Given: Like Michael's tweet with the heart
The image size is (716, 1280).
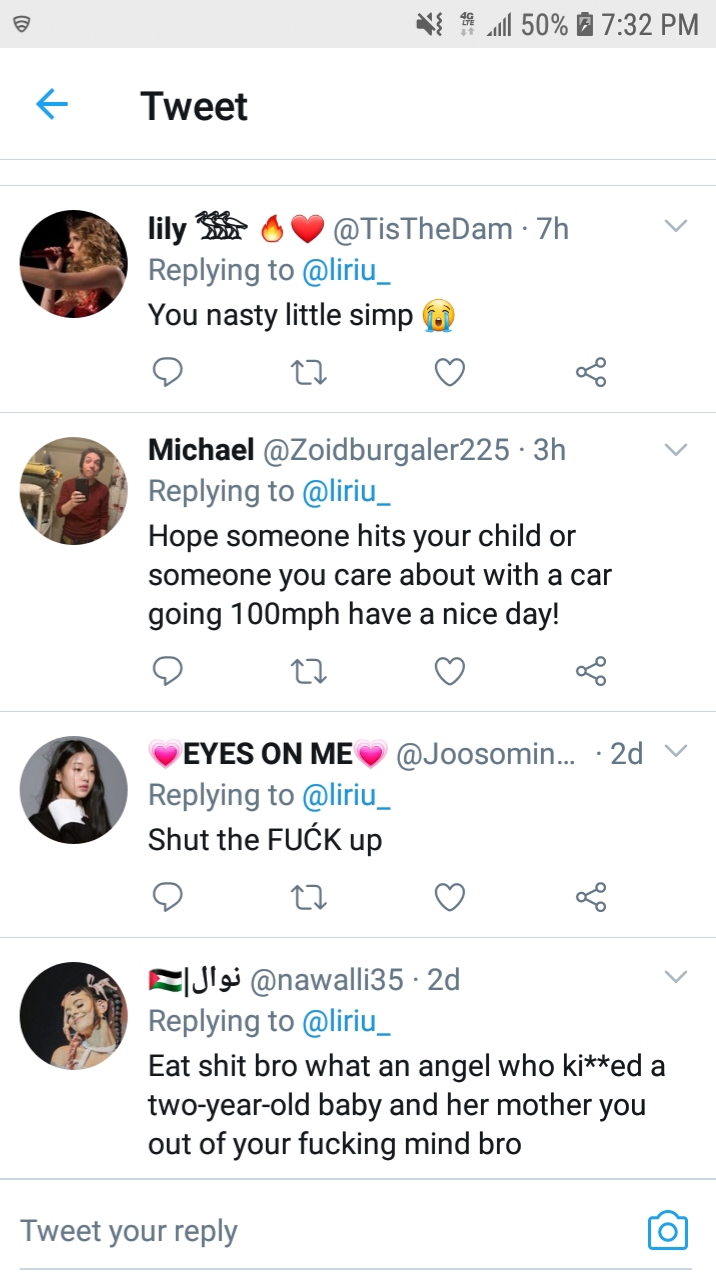Looking at the screenshot, I should [x=450, y=671].
